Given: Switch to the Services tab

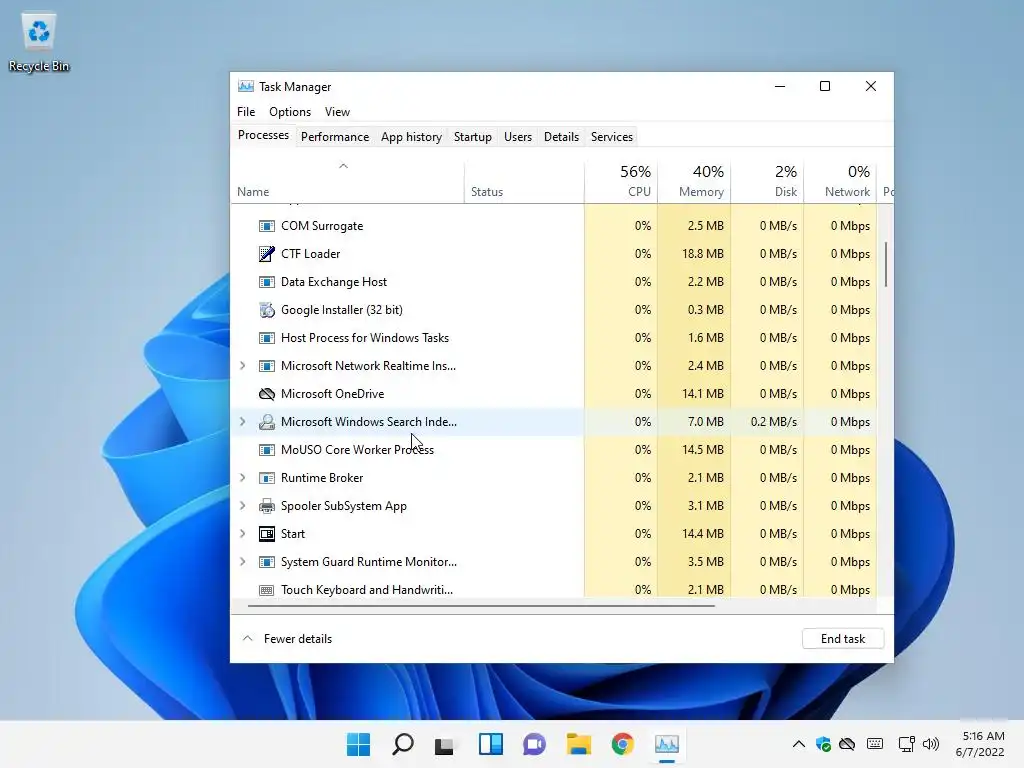Looking at the screenshot, I should (612, 136).
